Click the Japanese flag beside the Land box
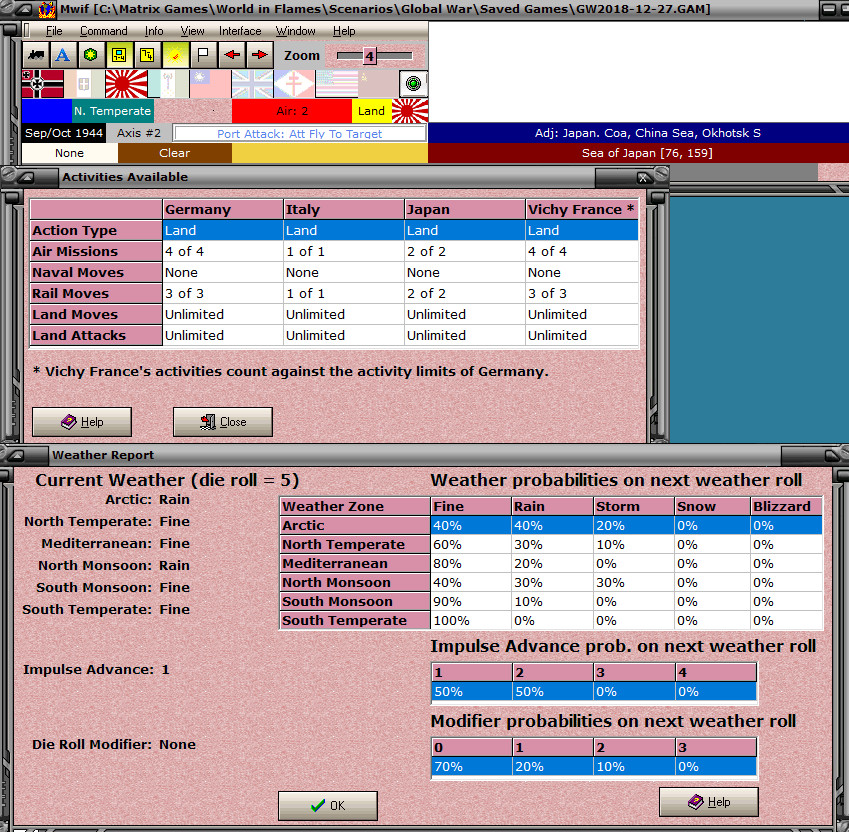The width and height of the screenshot is (849, 832). [x=410, y=111]
